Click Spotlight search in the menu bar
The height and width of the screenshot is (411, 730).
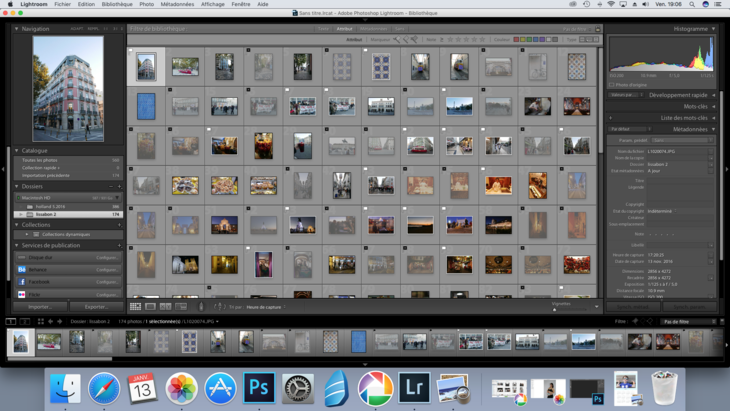tap(692, 4)
